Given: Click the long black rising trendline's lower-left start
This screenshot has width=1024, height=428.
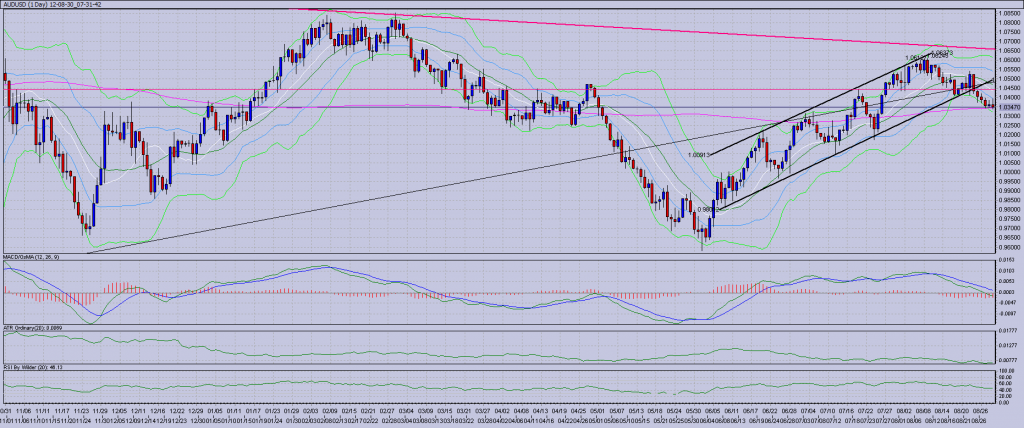Looking at the screenshot, I should pyautogui.click(x=90, y=252).
